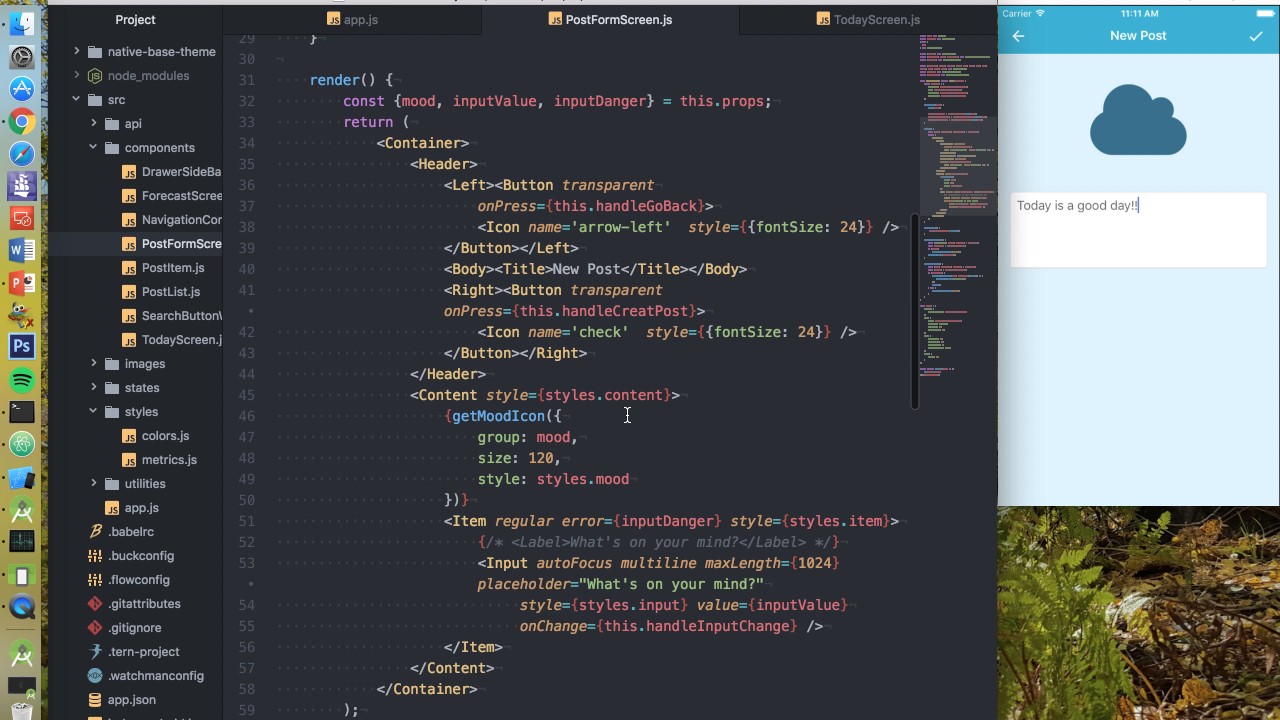
Task: Open Microsoft Word from the dock
Action: (21, 250)
